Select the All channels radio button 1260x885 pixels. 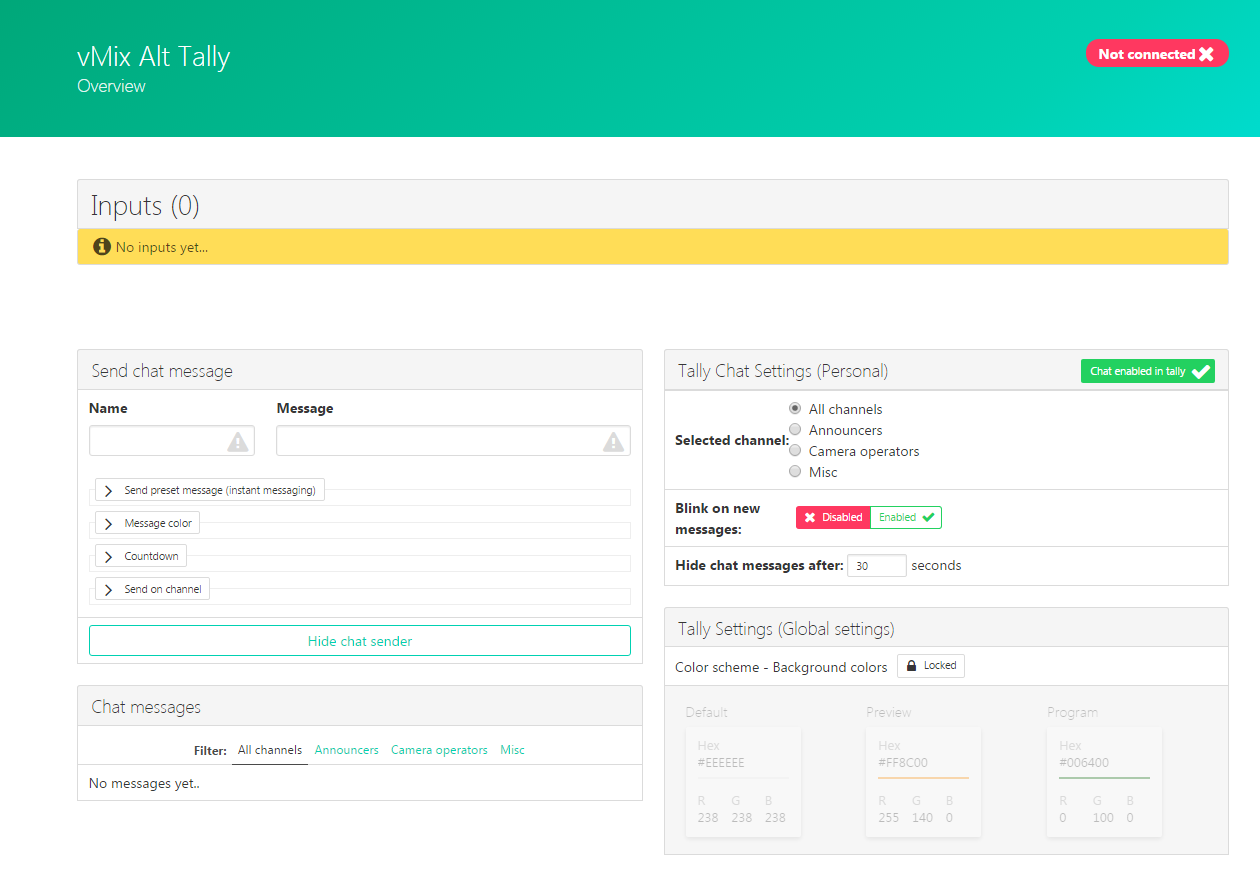pyautogui.click(x=795, y=408)
